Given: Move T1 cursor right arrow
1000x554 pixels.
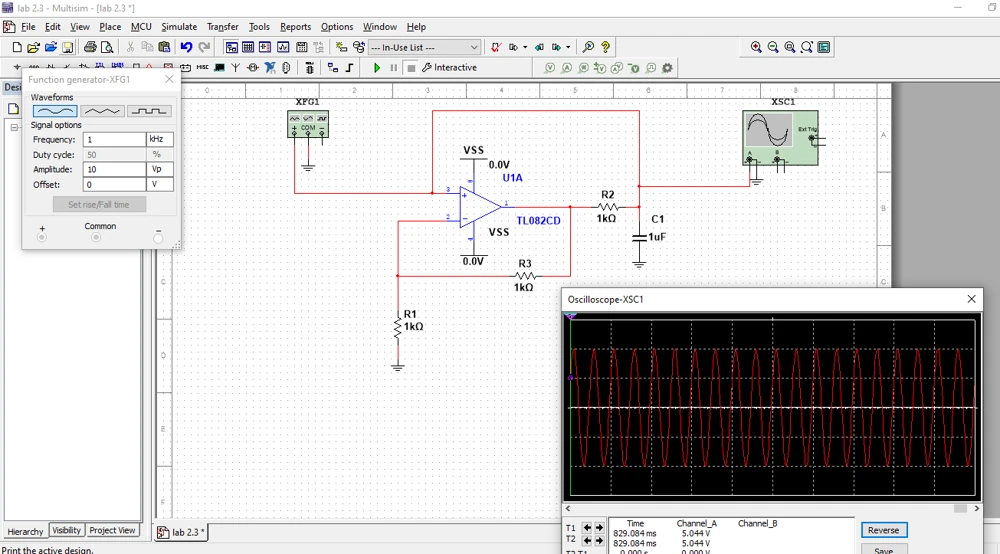Looking at the screenshot, I should click(x=599, y=528).
